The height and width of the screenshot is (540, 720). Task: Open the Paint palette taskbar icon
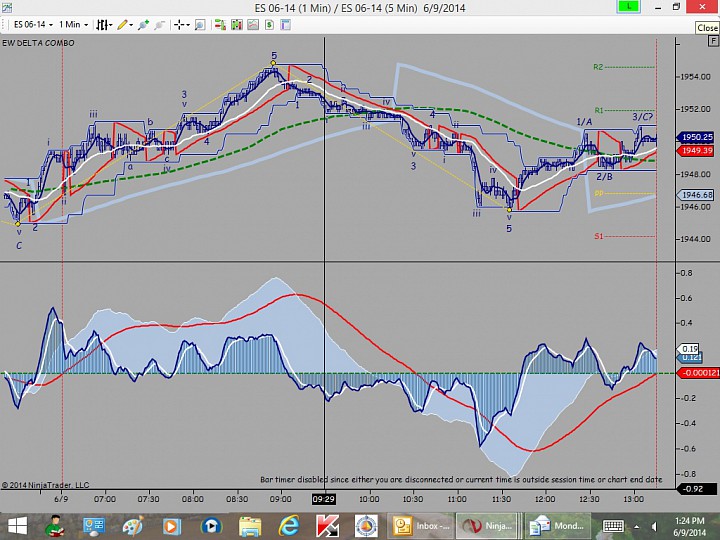click(133, 526)
